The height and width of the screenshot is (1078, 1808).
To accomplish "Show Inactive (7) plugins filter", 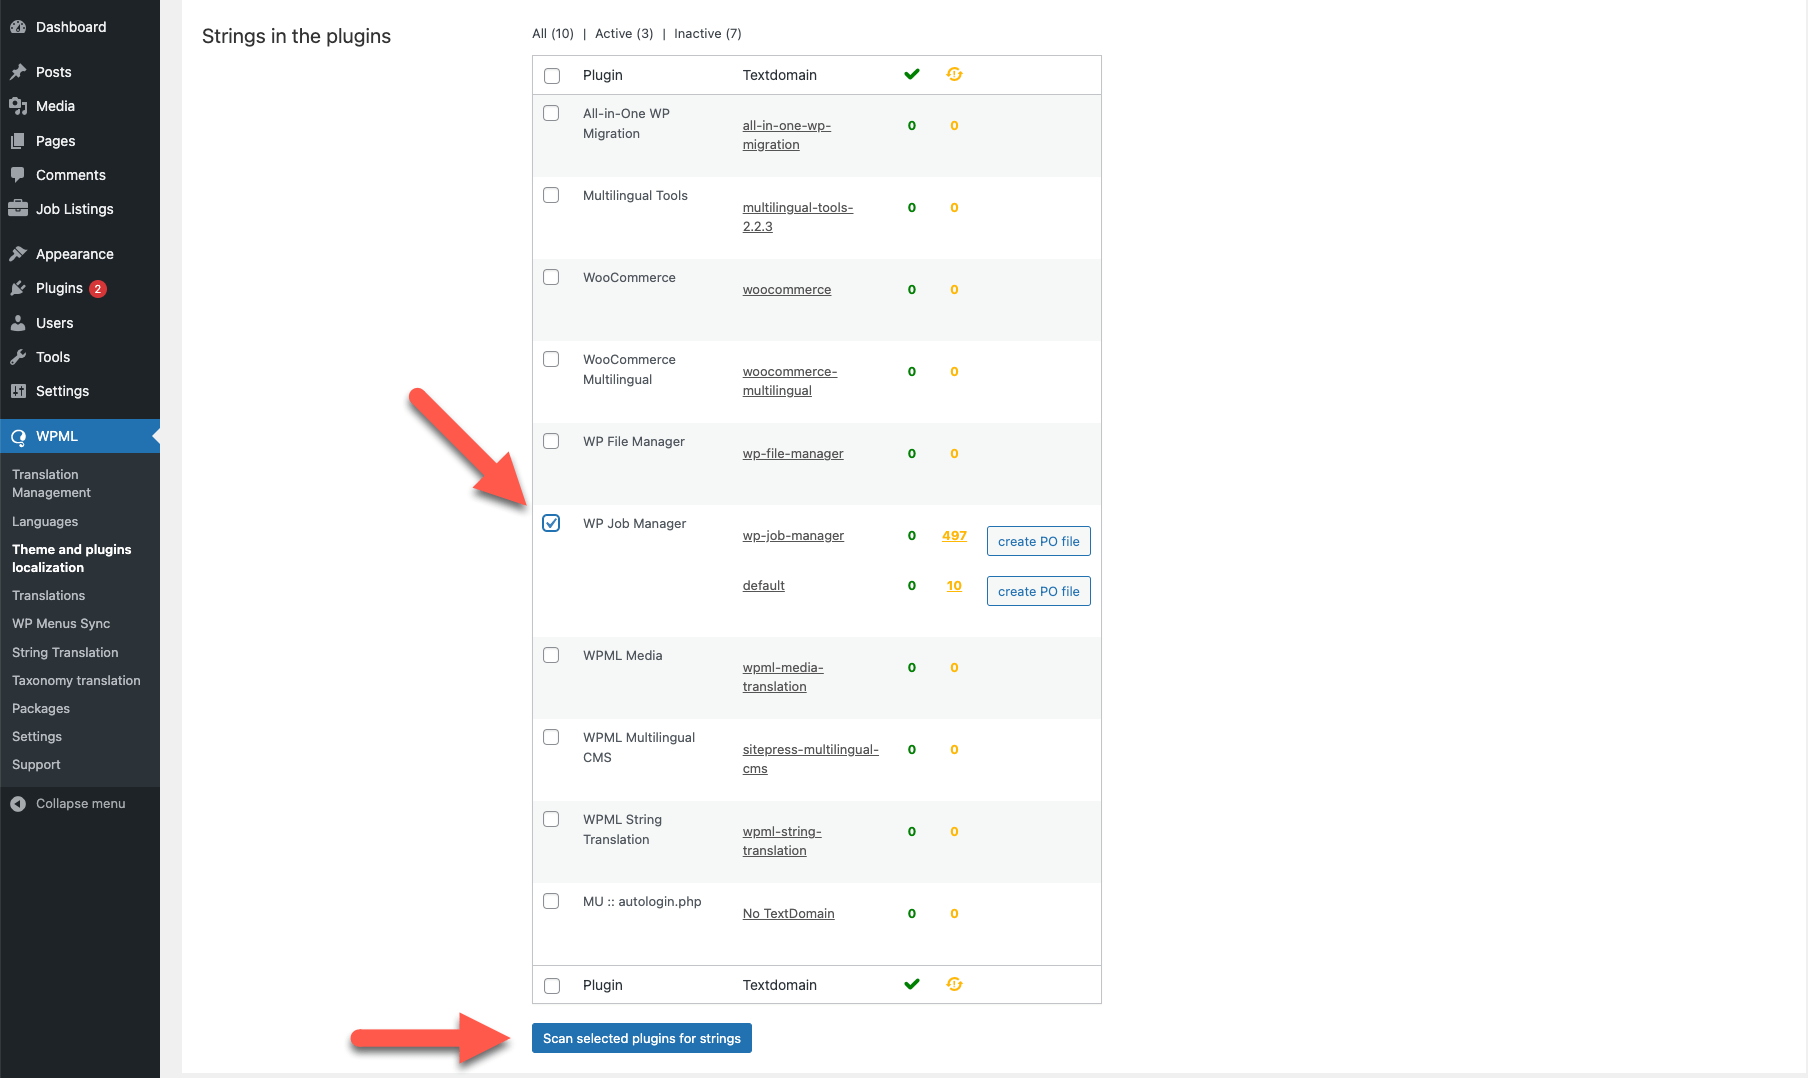I will [708, 34].
